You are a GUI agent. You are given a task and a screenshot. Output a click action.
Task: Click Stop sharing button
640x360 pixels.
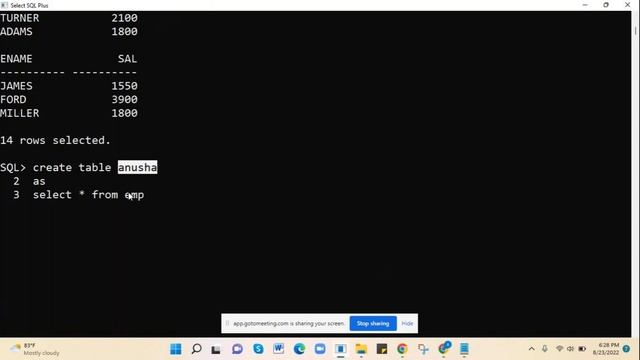click(x=373, y=324)
